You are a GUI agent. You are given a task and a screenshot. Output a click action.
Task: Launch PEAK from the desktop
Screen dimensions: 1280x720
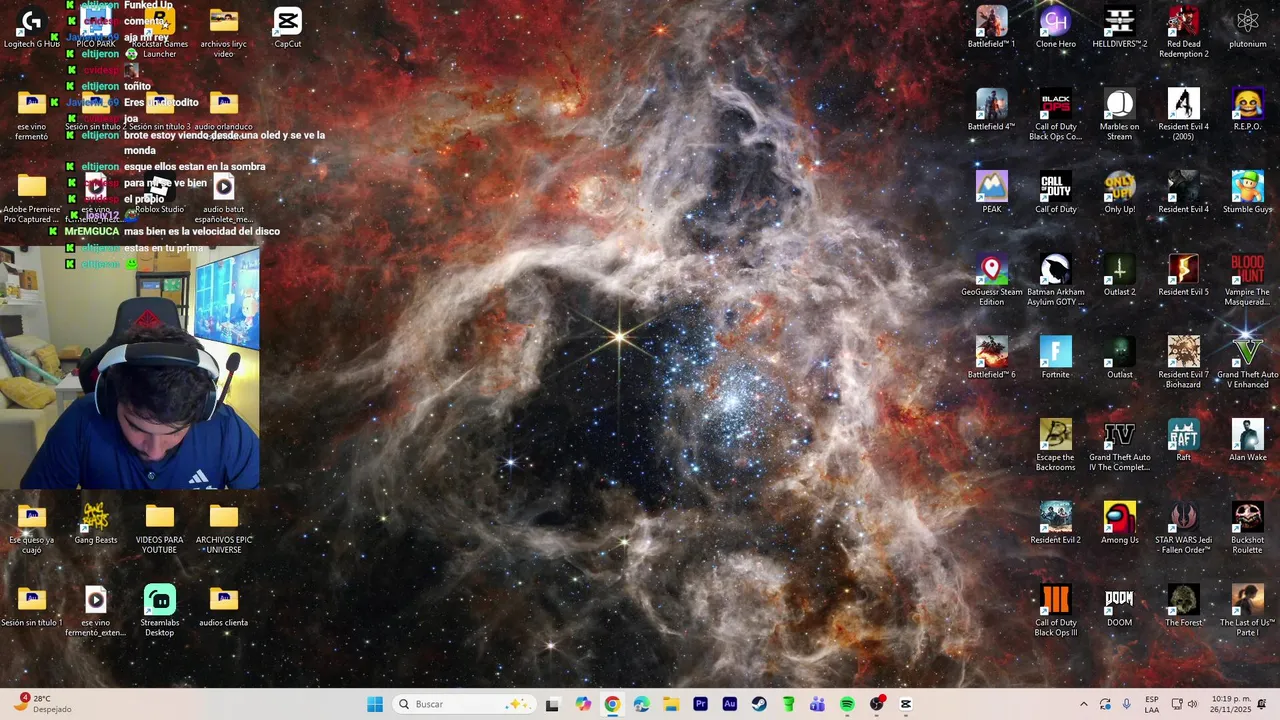992,193
